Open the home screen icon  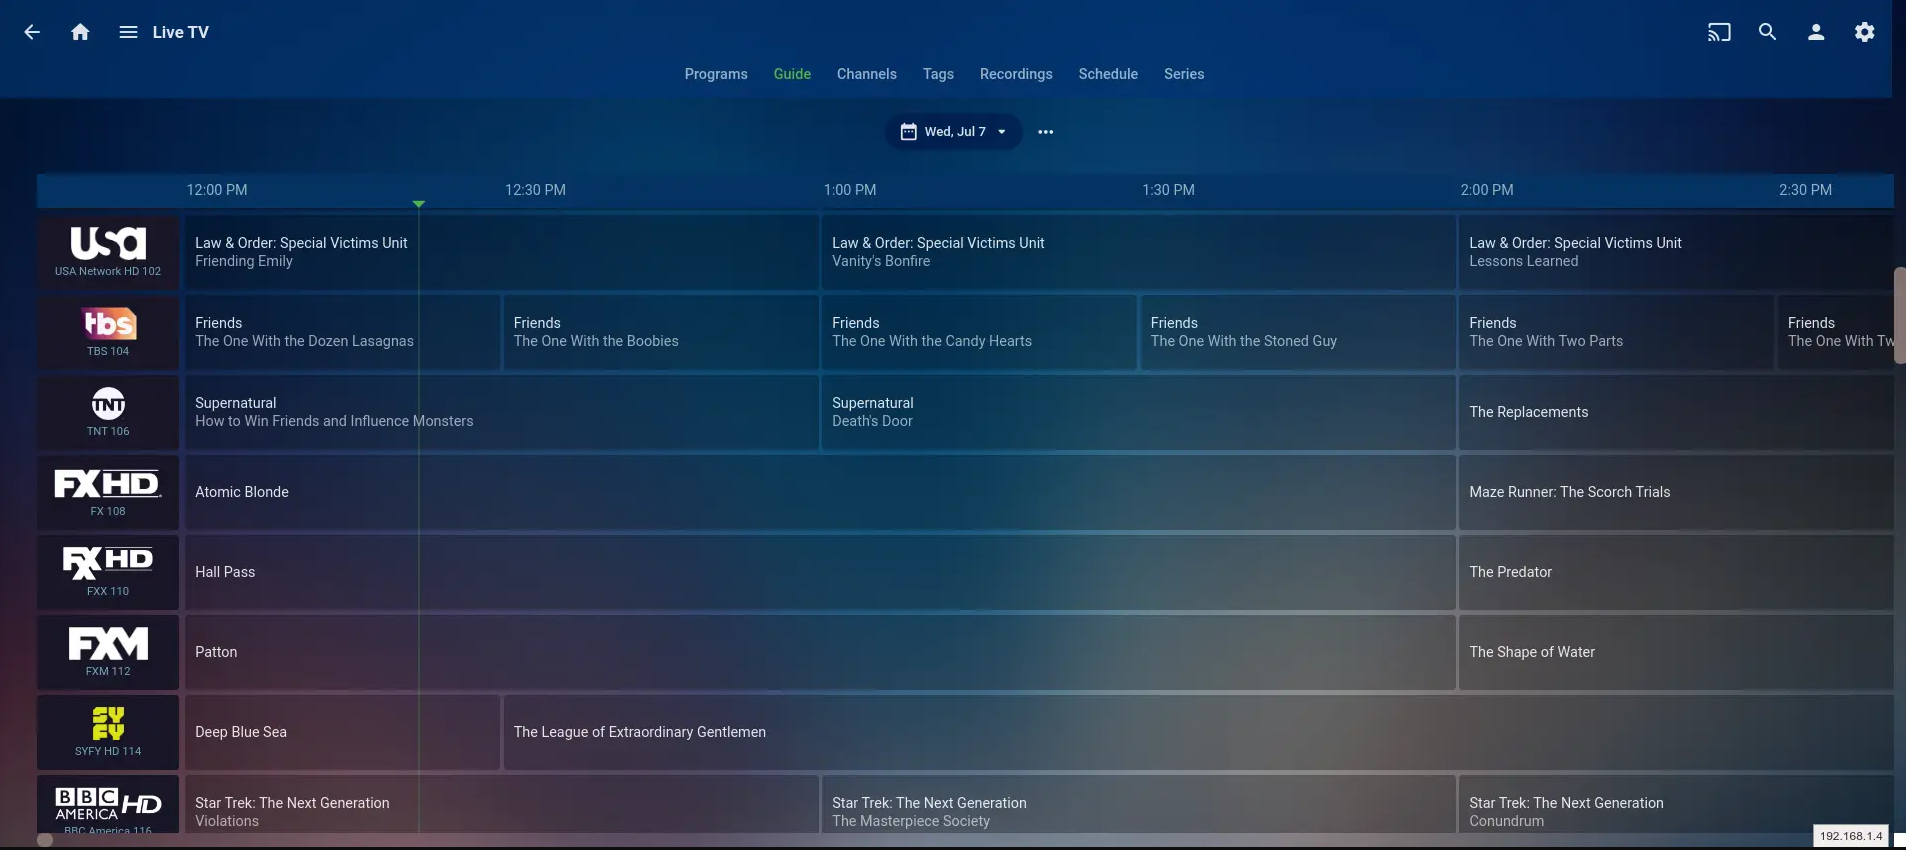pyautogui.click(x=80, y=32)
